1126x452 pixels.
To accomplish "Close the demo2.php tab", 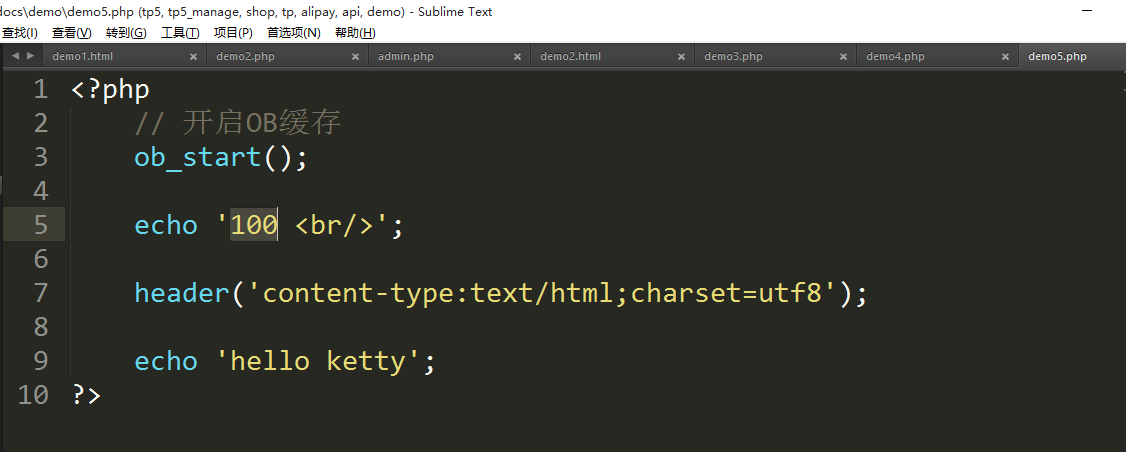I will pyautogui.click(x=355, y=57).
